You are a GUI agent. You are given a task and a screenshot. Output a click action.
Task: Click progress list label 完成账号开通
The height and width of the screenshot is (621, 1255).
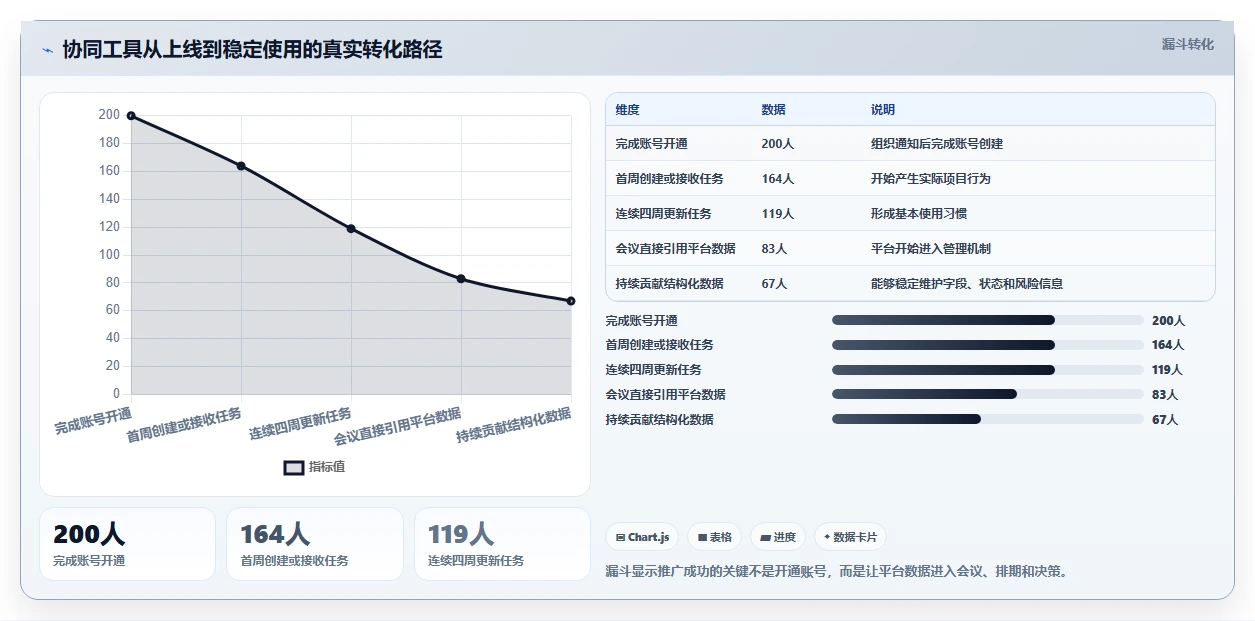[x=642, y=321]
